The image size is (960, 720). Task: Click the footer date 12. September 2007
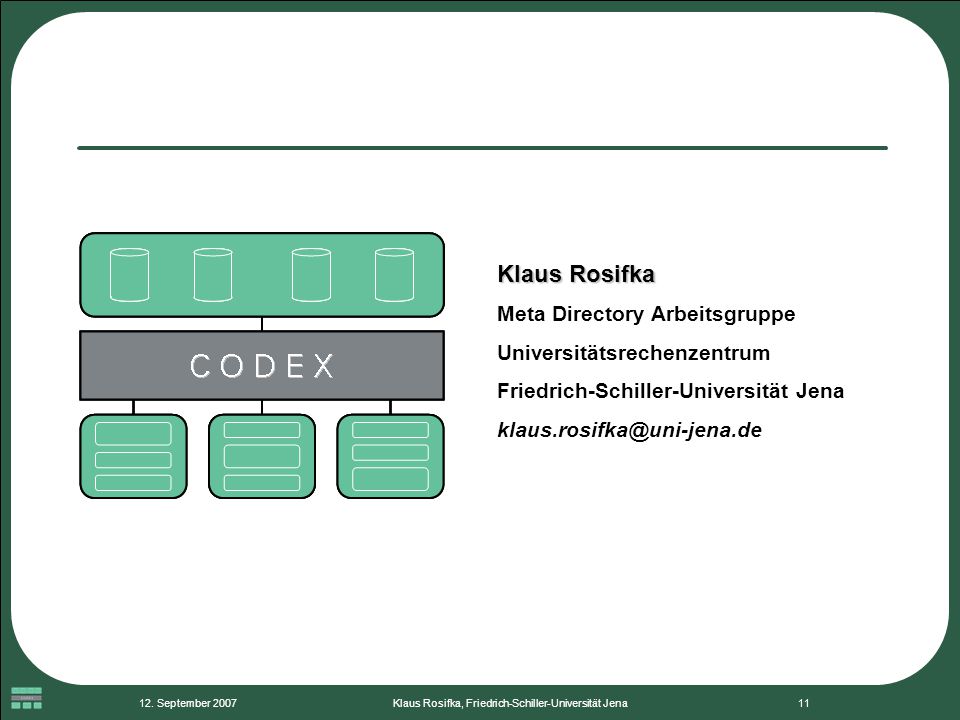[x=188, y=703]
